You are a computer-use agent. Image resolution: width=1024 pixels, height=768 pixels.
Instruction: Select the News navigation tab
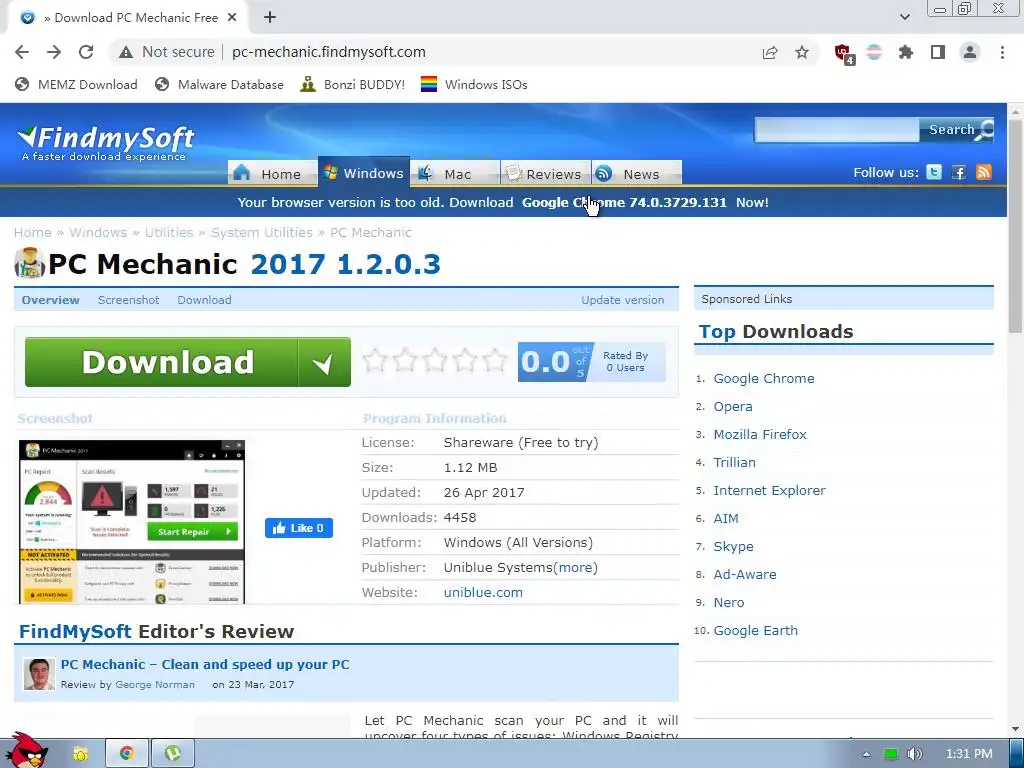[x=637, y=174]
